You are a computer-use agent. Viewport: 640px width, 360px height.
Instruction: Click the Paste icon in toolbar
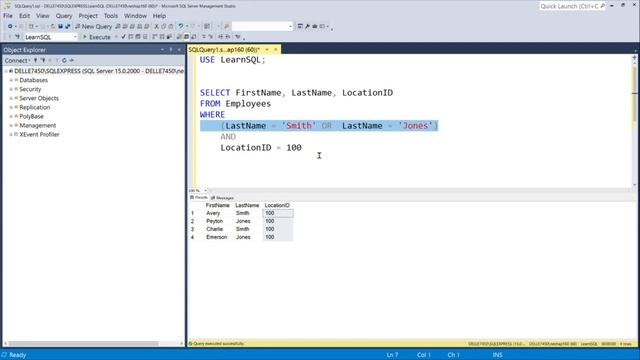coord(171,26)
